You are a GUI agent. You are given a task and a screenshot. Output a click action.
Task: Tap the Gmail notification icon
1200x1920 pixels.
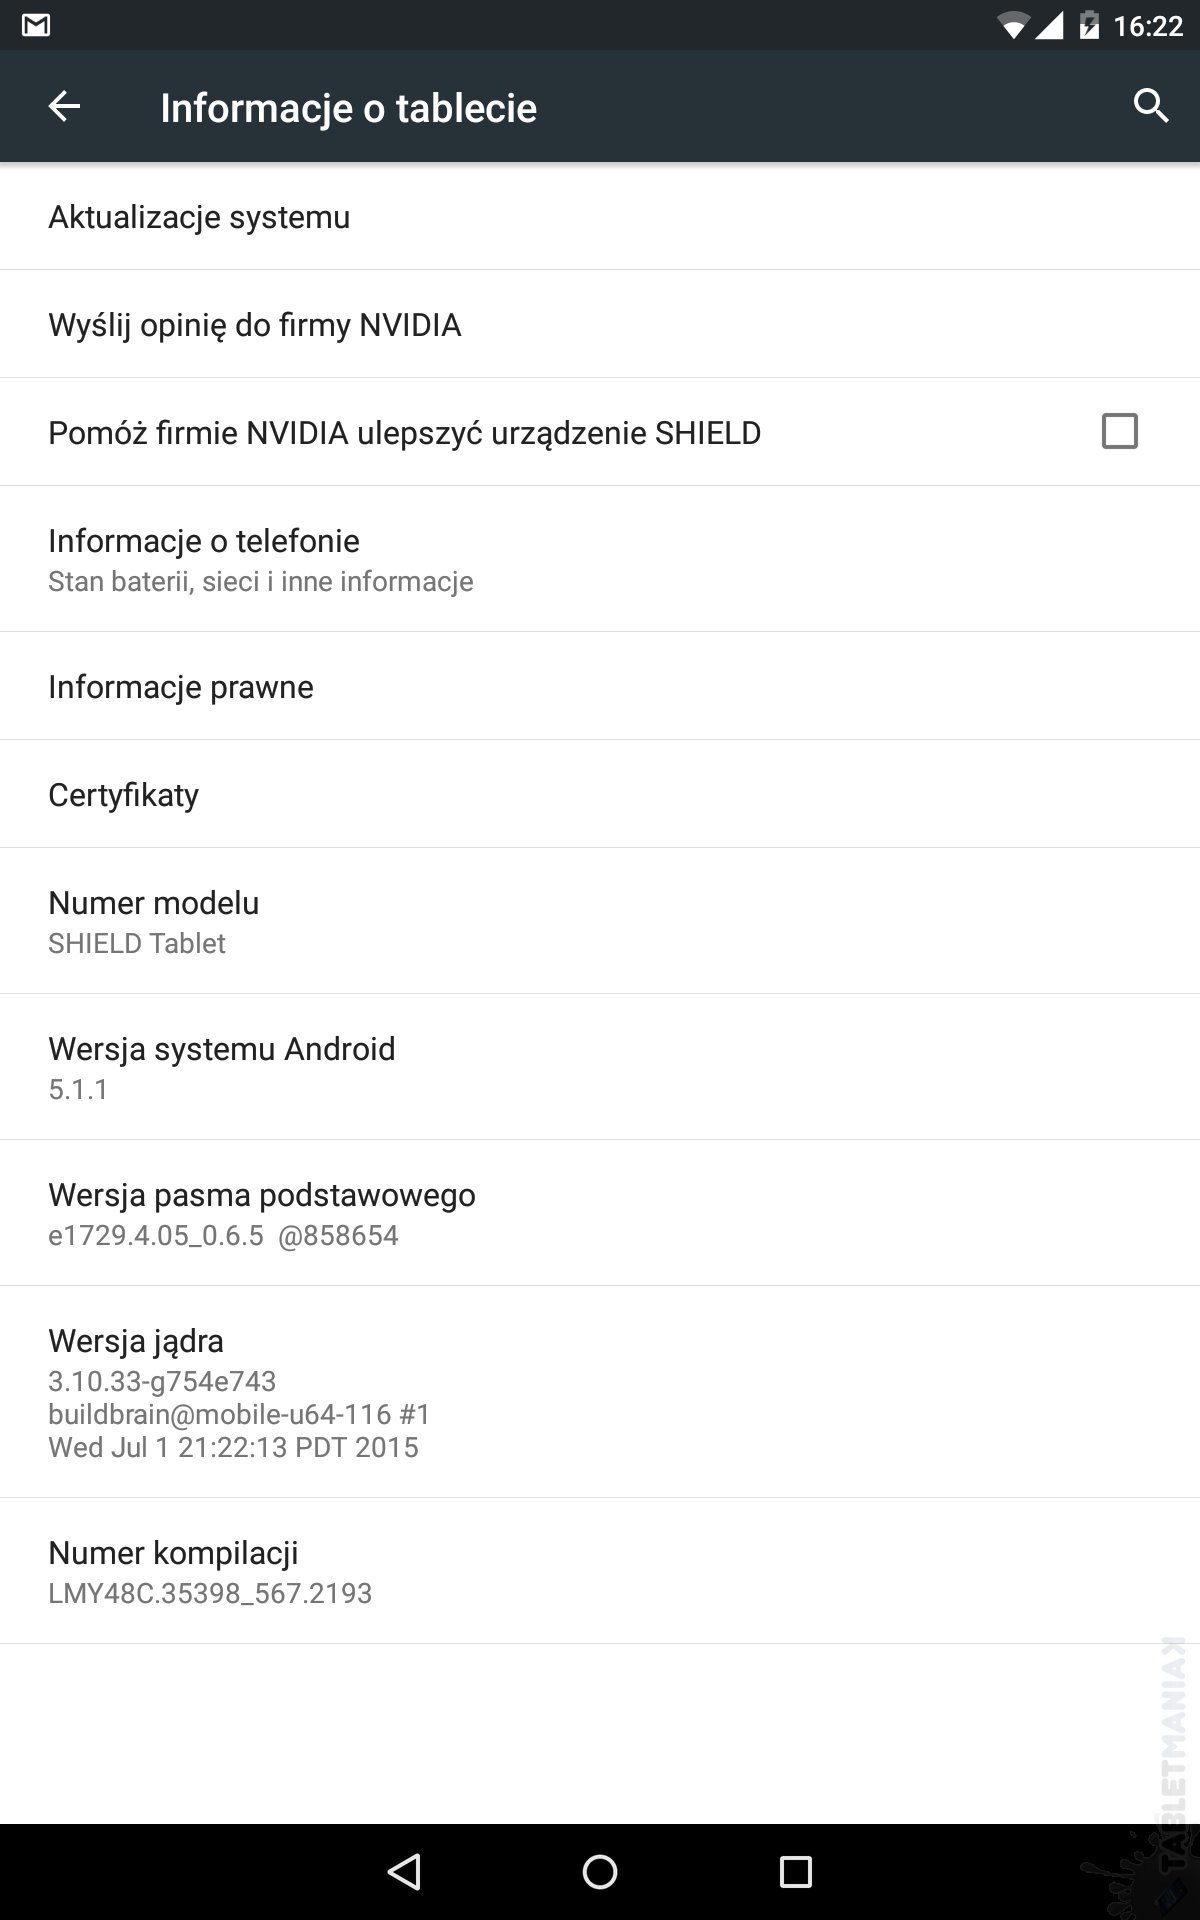click(x=36, y=25)
